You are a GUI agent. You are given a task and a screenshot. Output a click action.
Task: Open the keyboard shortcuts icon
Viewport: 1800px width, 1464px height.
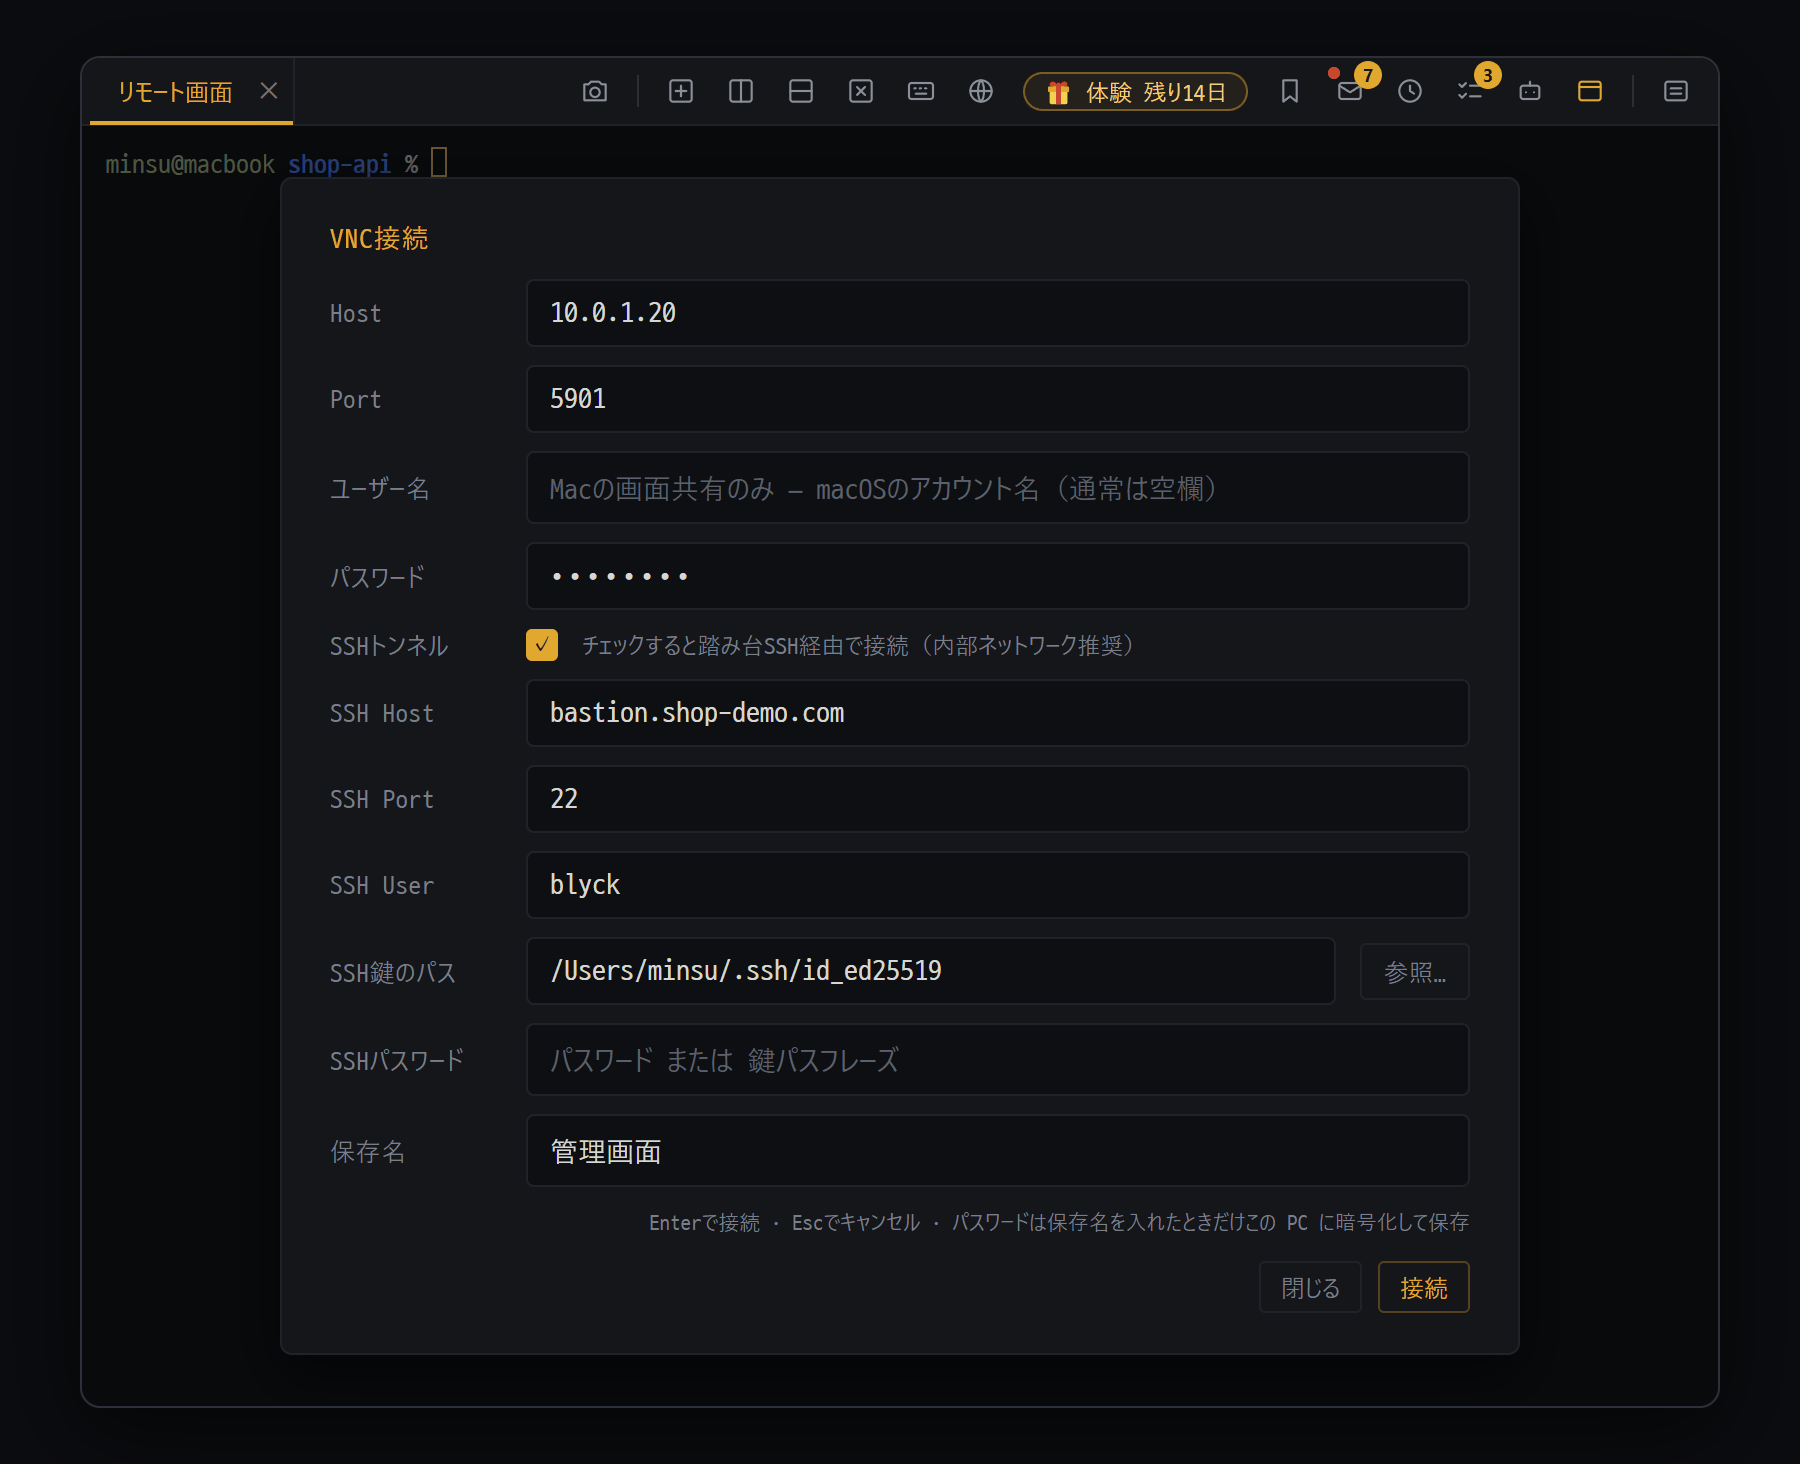point(921,92)
